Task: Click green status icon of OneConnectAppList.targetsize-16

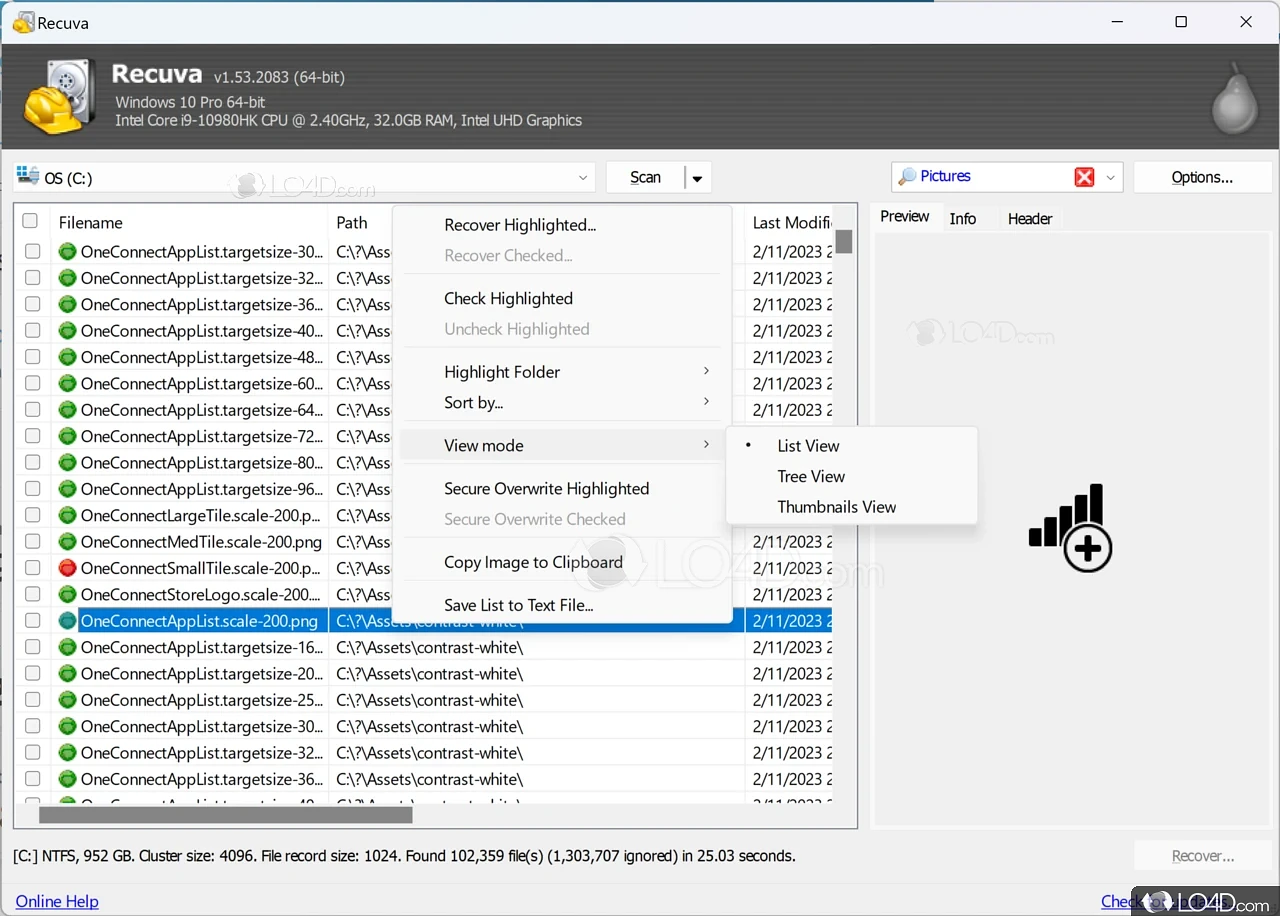Action: [68, 647]
